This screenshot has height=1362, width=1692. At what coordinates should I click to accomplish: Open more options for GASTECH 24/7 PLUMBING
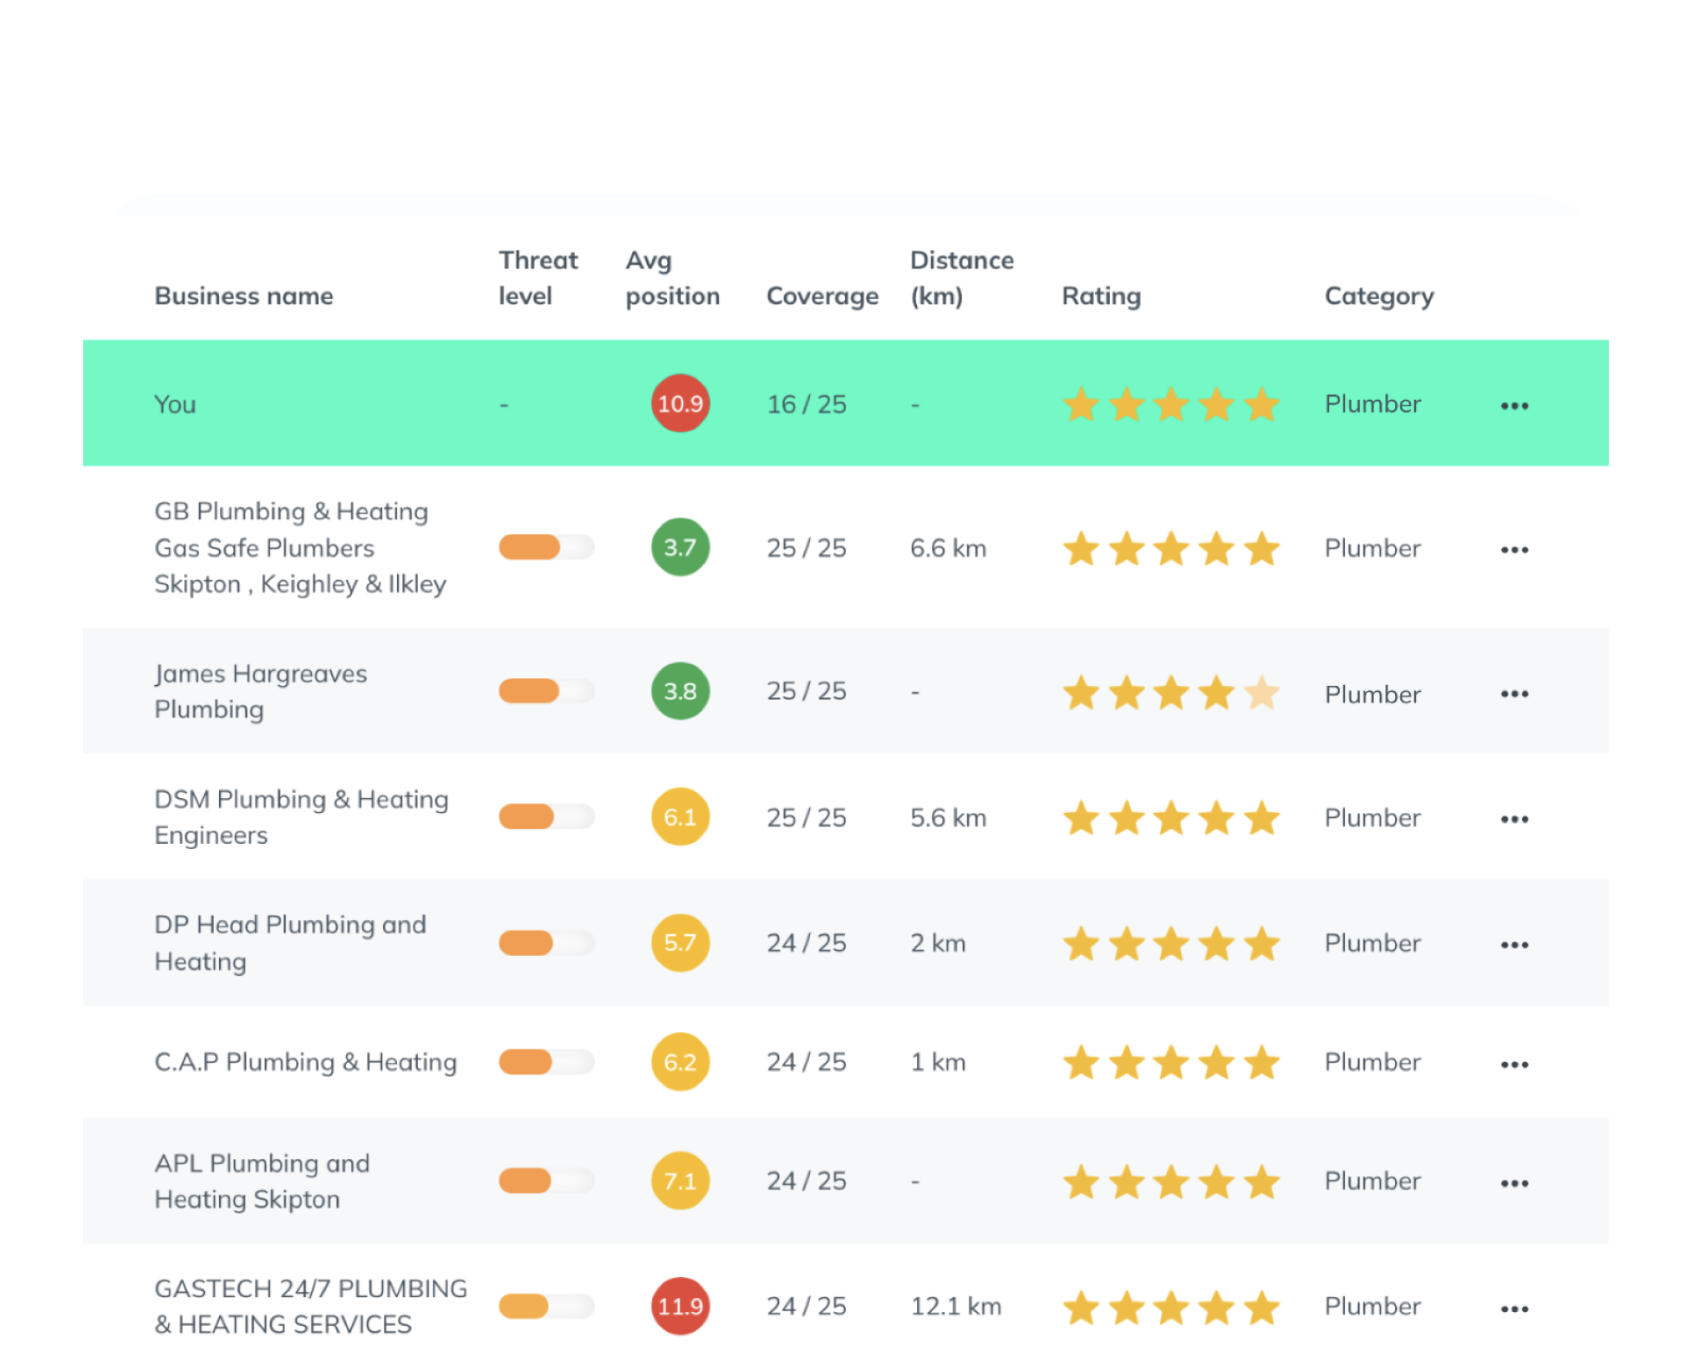click(x=1514, y=1308)
